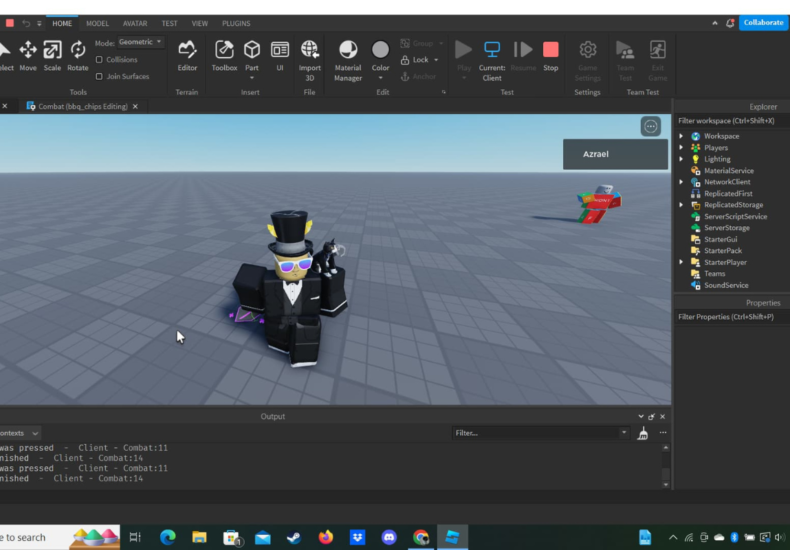Open Steam from the taskbar
The image size is (790, 550).
[294, 537]
